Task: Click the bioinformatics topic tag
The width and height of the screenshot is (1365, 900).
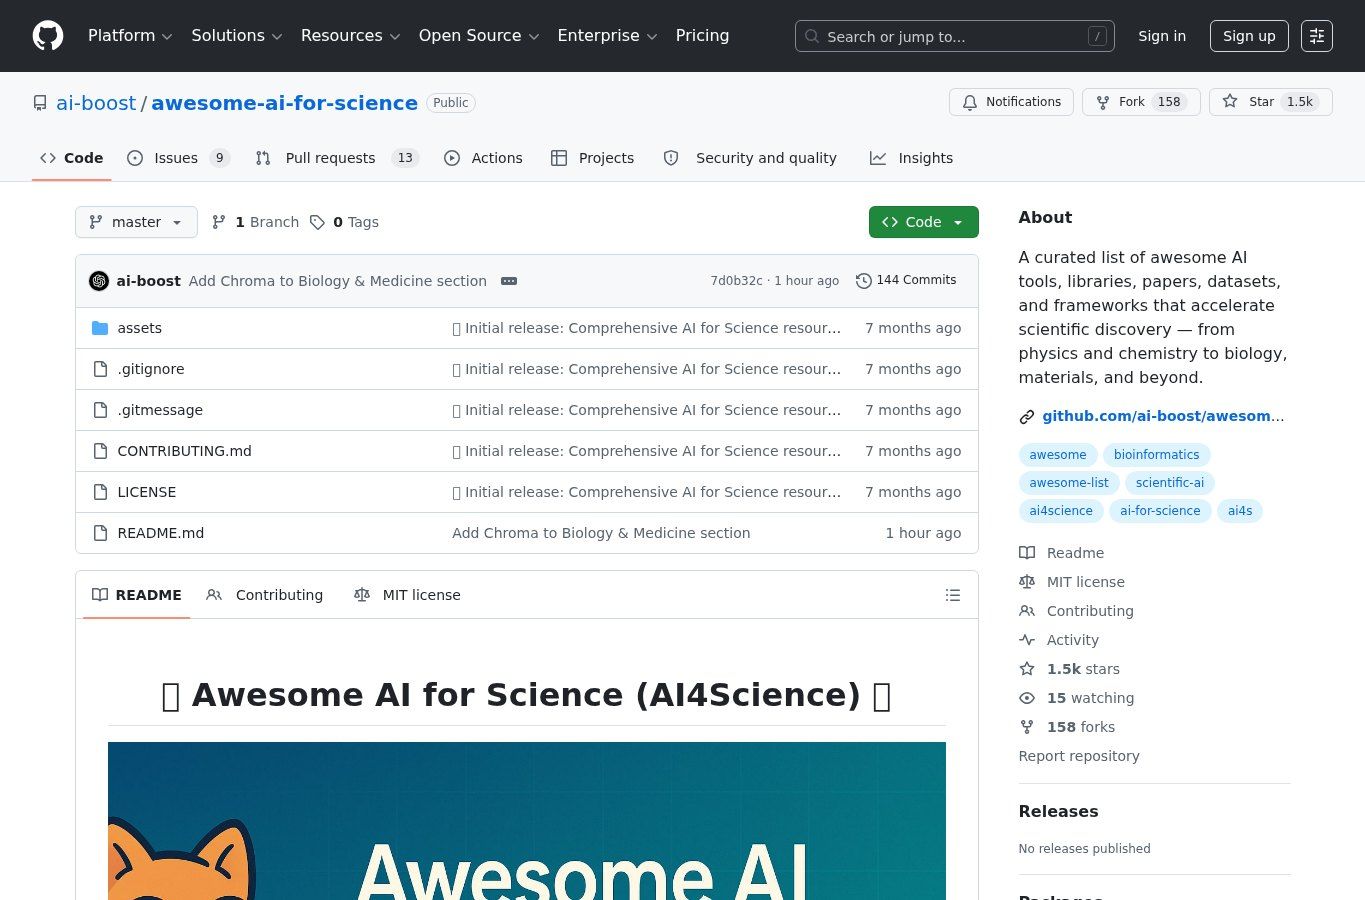Action: pos(1156,455)
